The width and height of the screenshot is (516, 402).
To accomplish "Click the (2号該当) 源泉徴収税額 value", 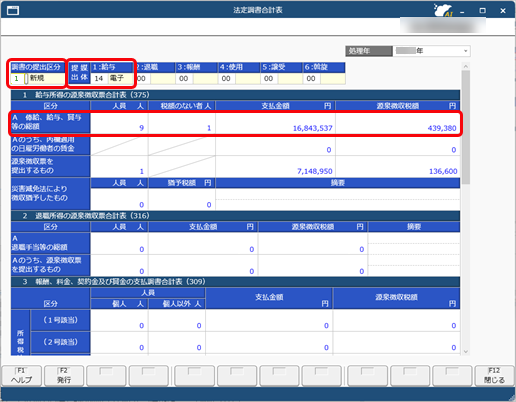I will point(454,348).
